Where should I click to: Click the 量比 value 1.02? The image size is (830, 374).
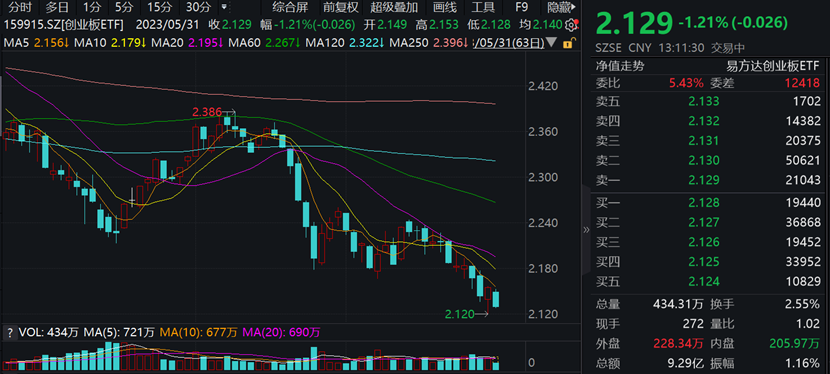[807, 324]
